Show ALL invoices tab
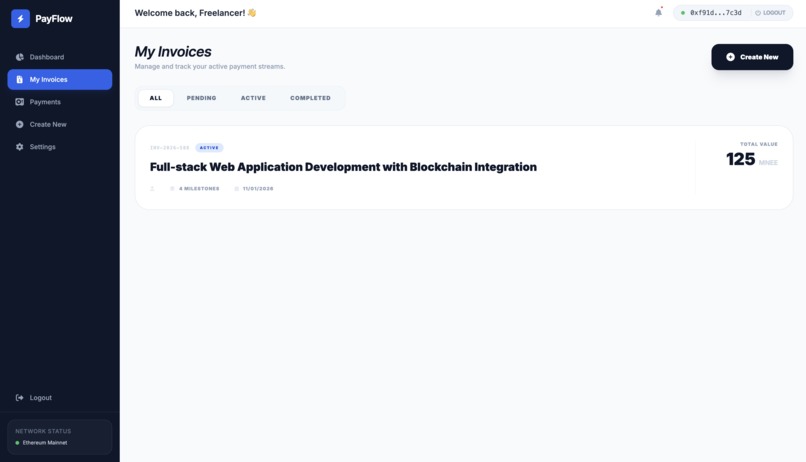Image resolution: width=806 pixels, height=462 pixels. pyautogui.click(x=156, y=98)
